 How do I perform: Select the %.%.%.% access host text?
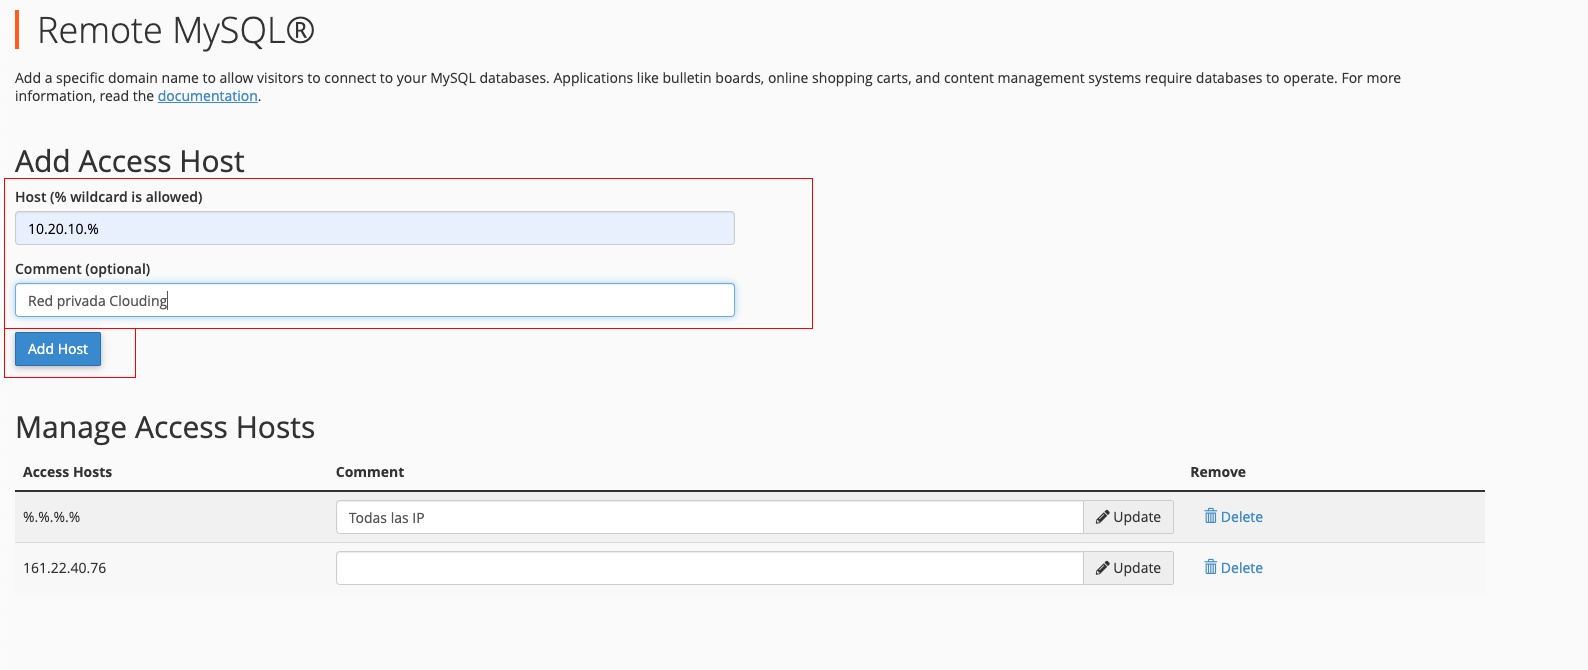(x=52, y=517)
